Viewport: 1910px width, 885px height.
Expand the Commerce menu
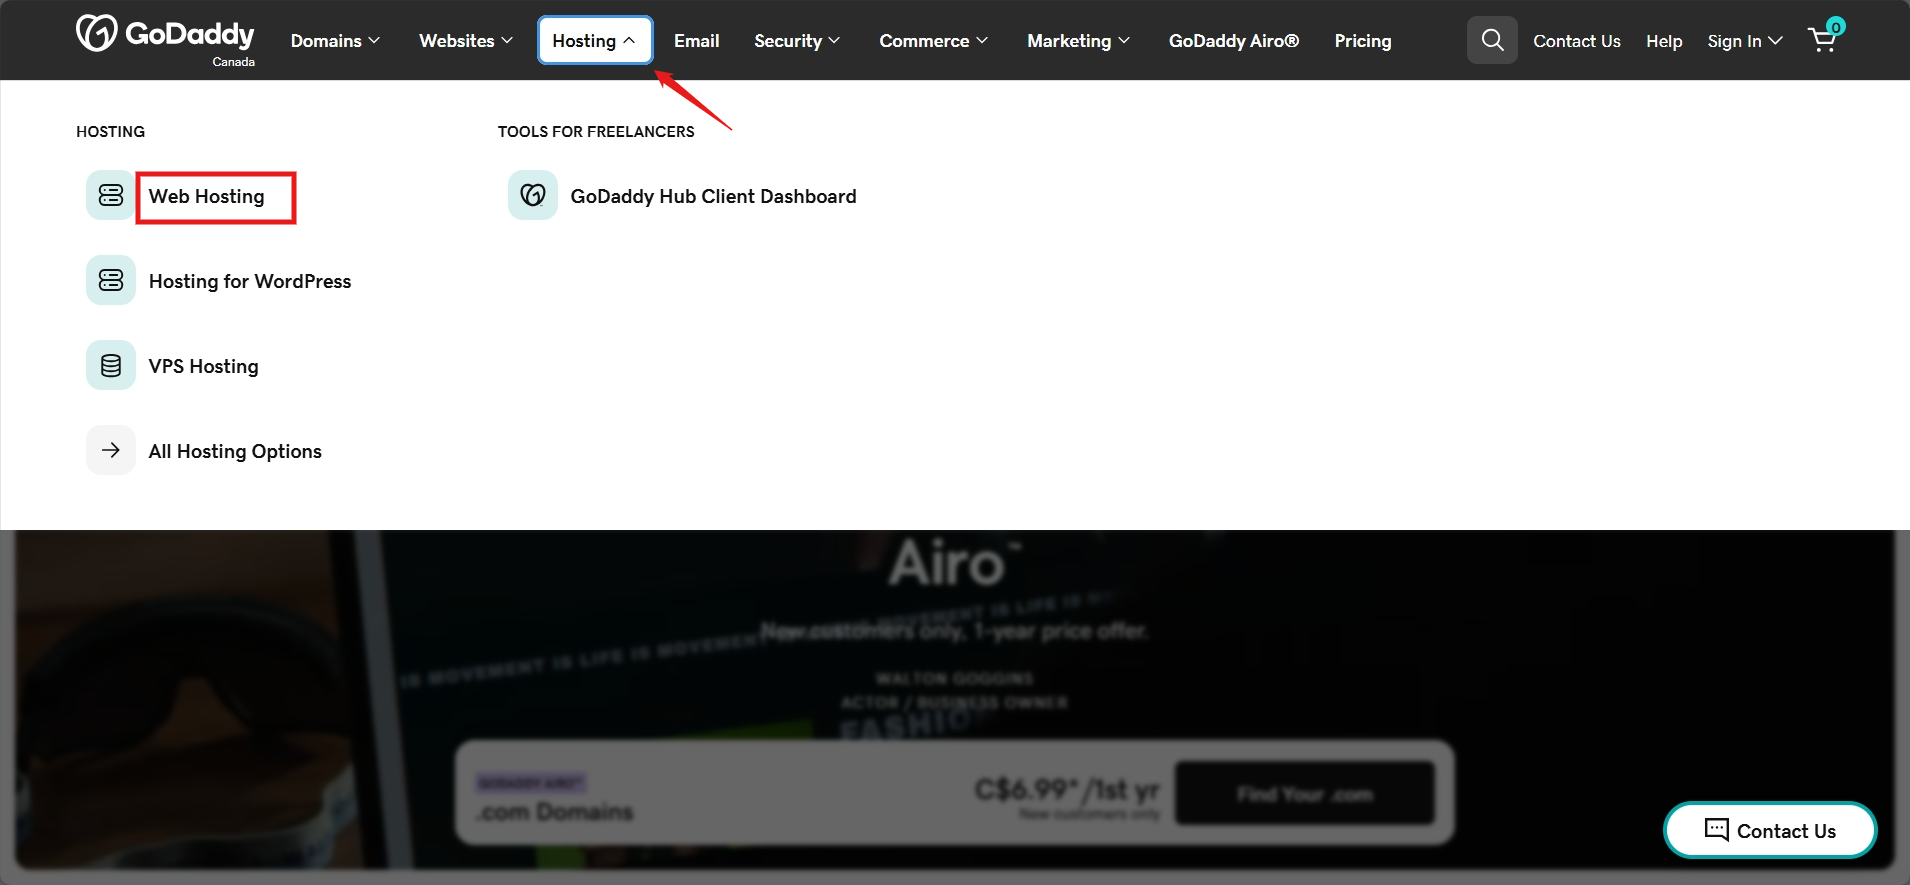coord(934,41)
